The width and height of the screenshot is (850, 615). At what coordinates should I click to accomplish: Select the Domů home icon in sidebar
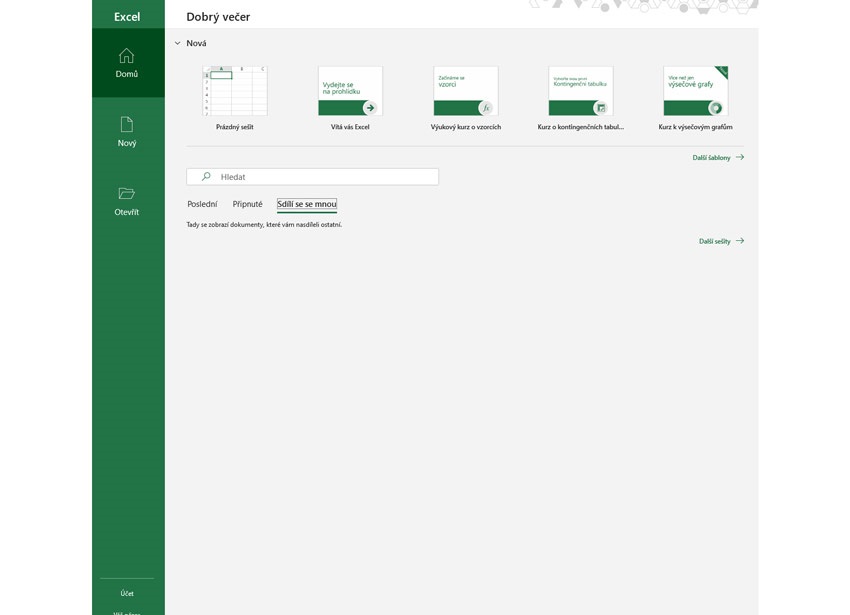point(127,56)
